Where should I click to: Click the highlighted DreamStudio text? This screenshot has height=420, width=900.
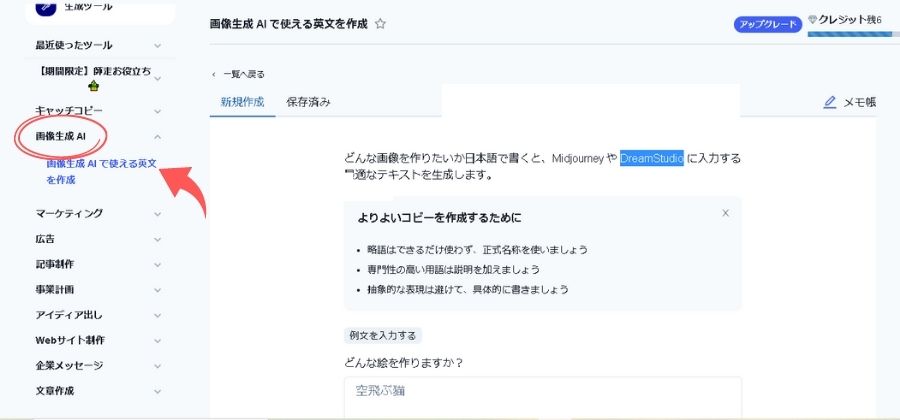(x=651, y=158)
